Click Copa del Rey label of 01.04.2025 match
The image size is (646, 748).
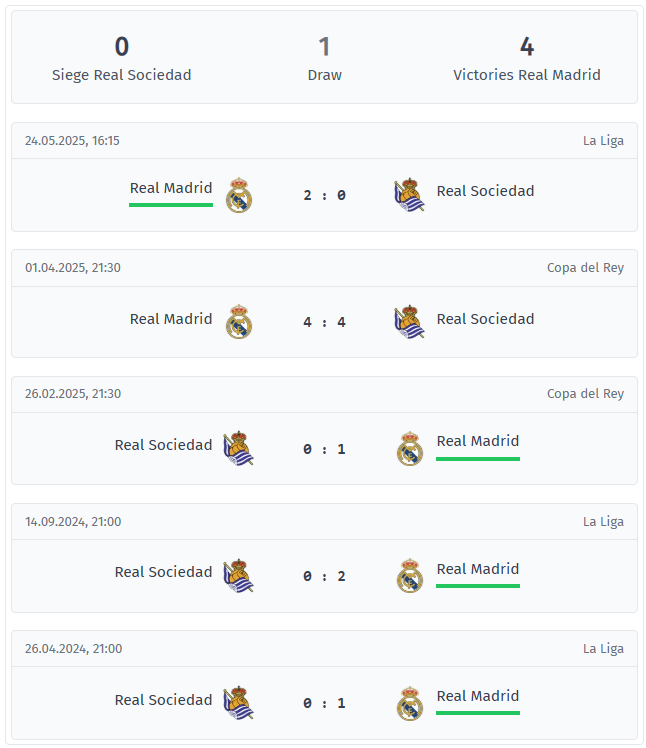pyautogui.click(x=585, y=268)
